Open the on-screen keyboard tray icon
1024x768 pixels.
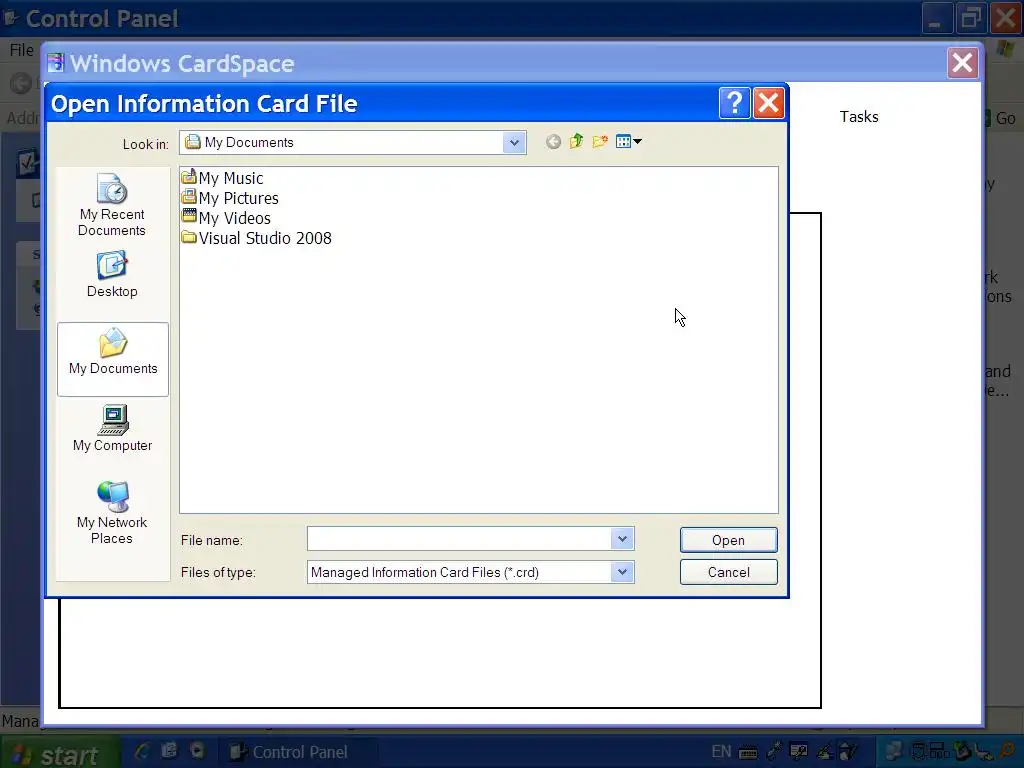click(x=748, y=752)
